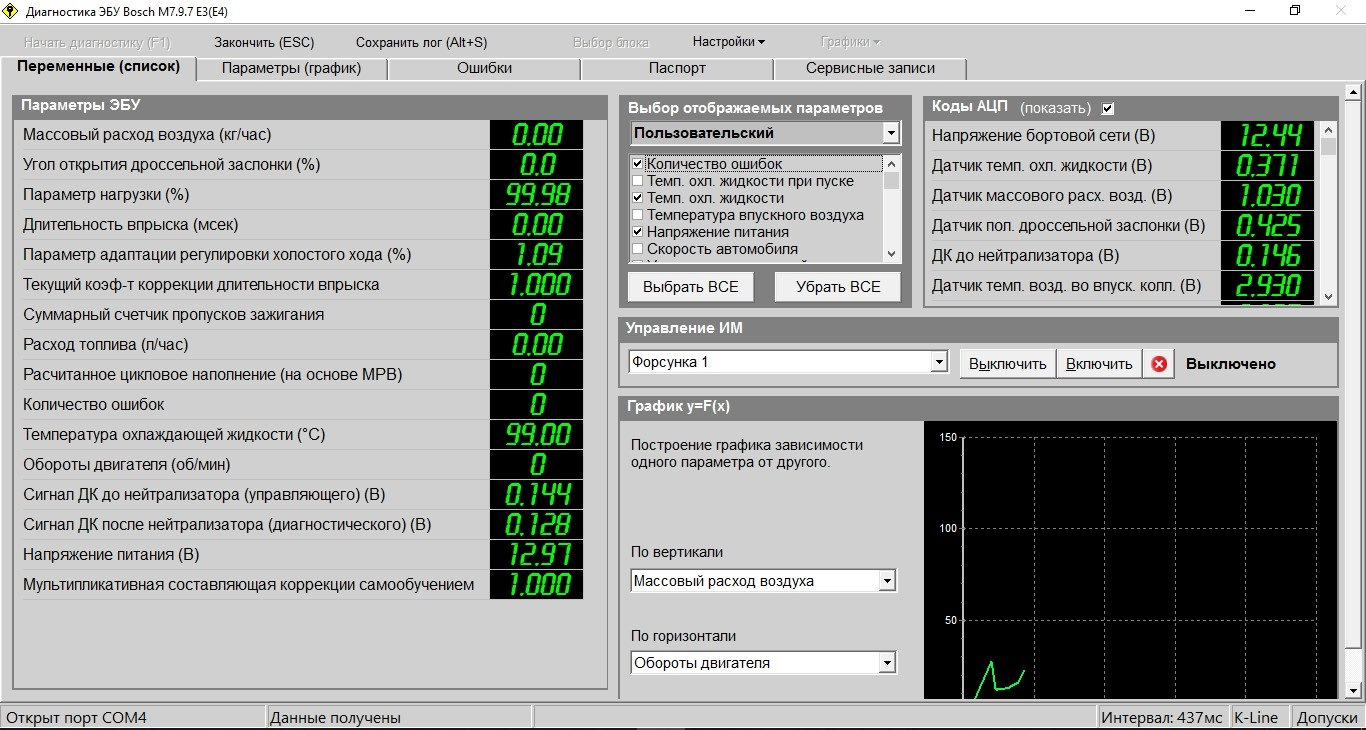Click the Данные получены status entry
The image size is (1366, 730).
399,717
